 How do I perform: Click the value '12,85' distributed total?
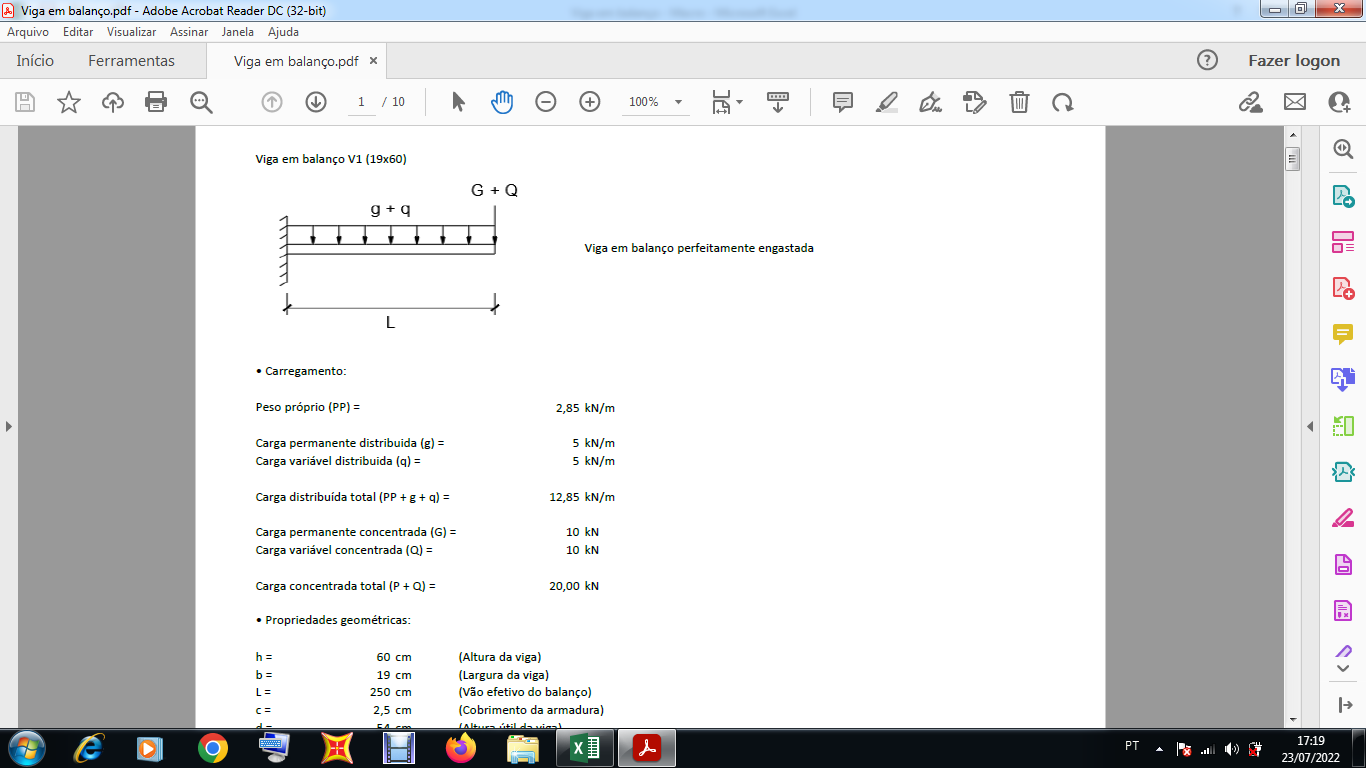coord(564,497)
